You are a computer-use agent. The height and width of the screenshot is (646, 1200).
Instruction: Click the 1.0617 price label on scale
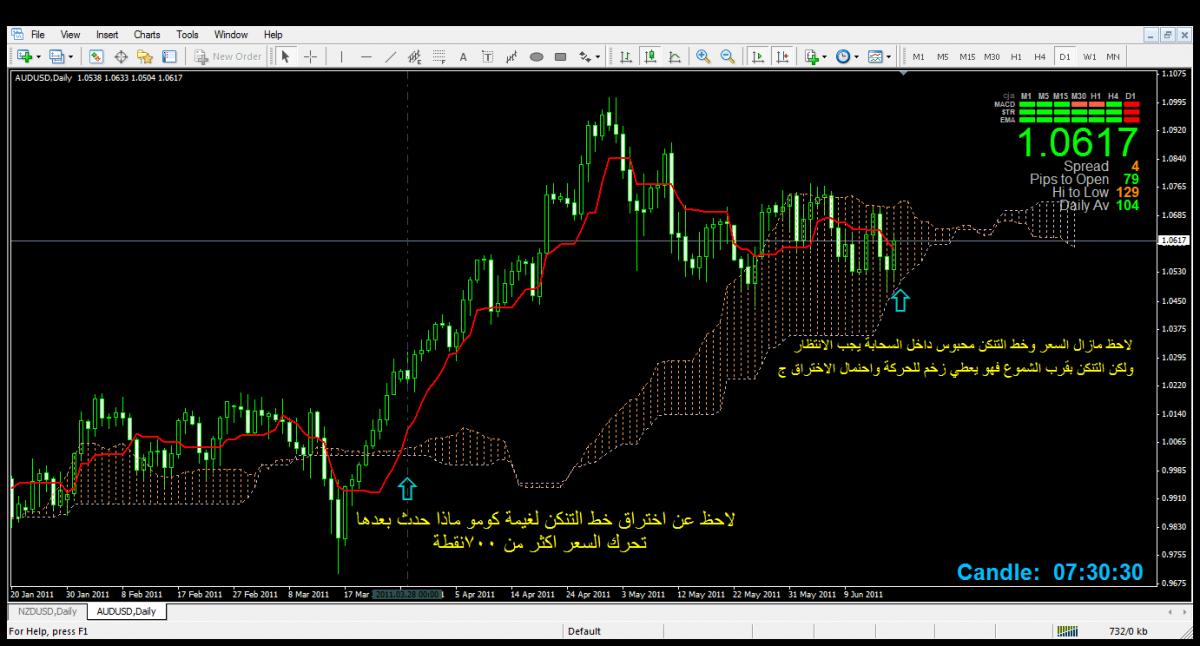(1176, 241)
